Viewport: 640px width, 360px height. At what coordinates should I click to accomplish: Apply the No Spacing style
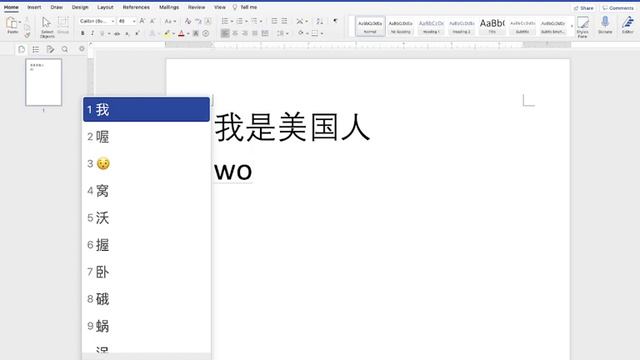400,26
